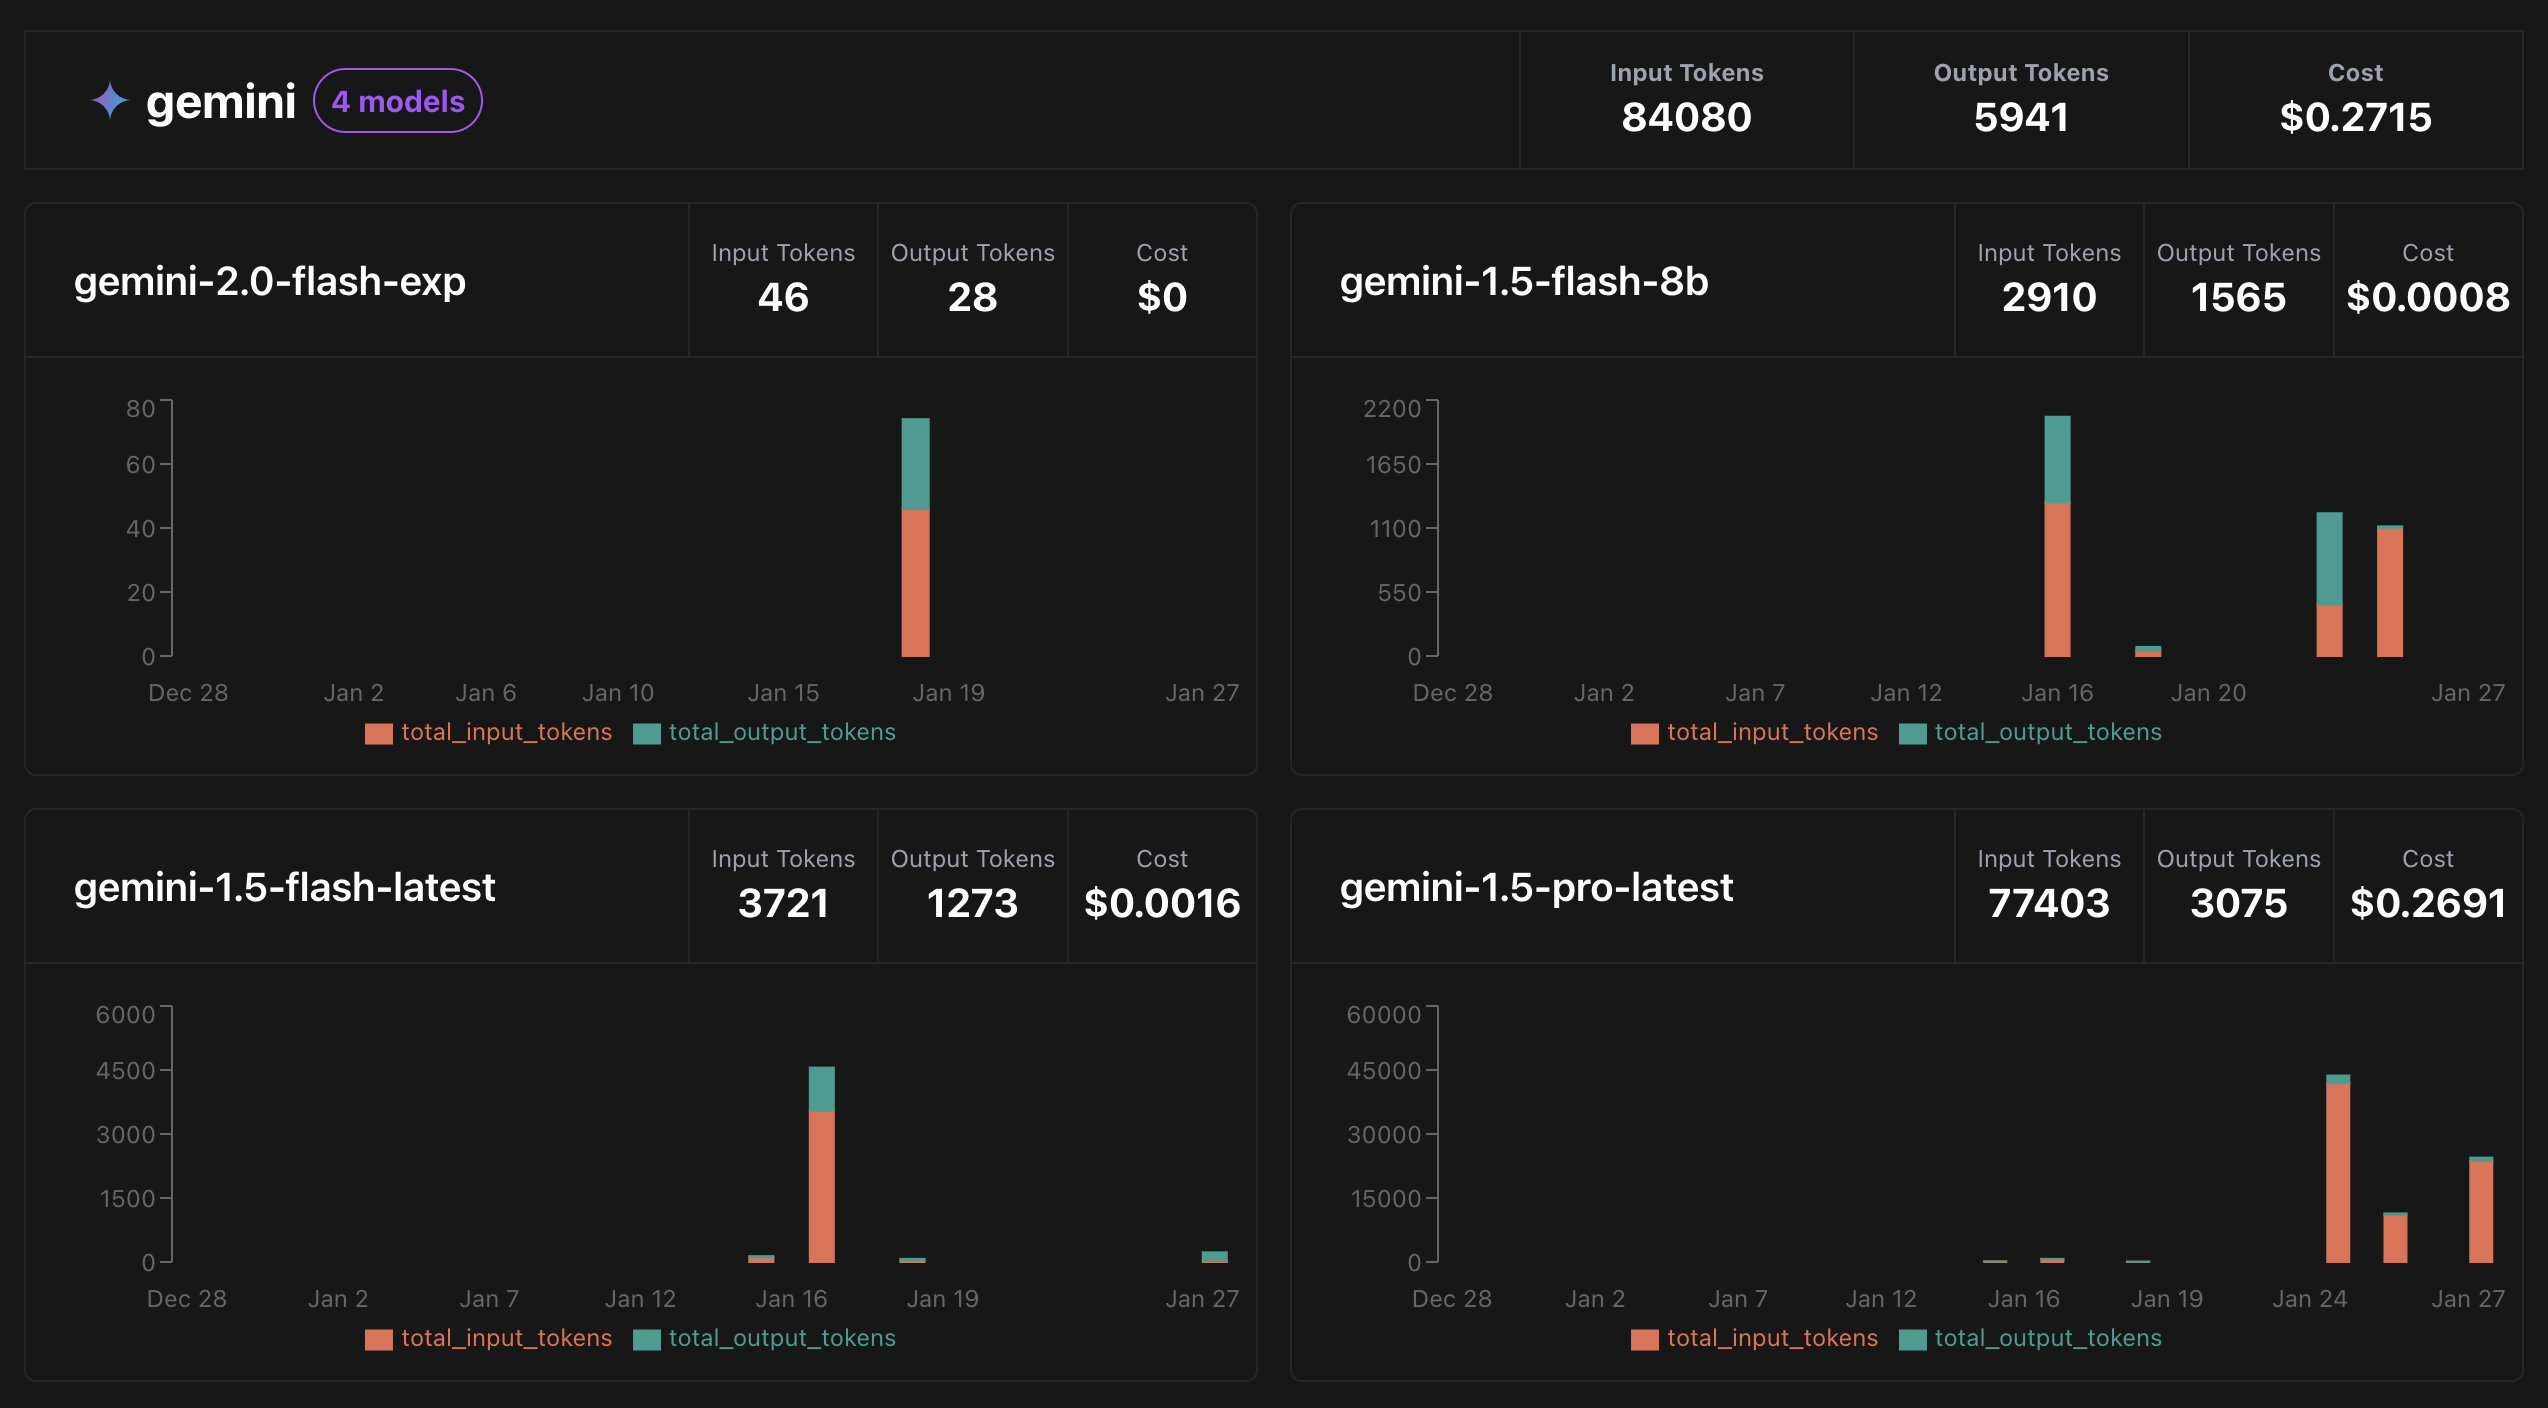Open the gemini-2.0-flash-exp model title
Image resolution: width=2548 pixels, height=1408 pixels.
point(270,282)
